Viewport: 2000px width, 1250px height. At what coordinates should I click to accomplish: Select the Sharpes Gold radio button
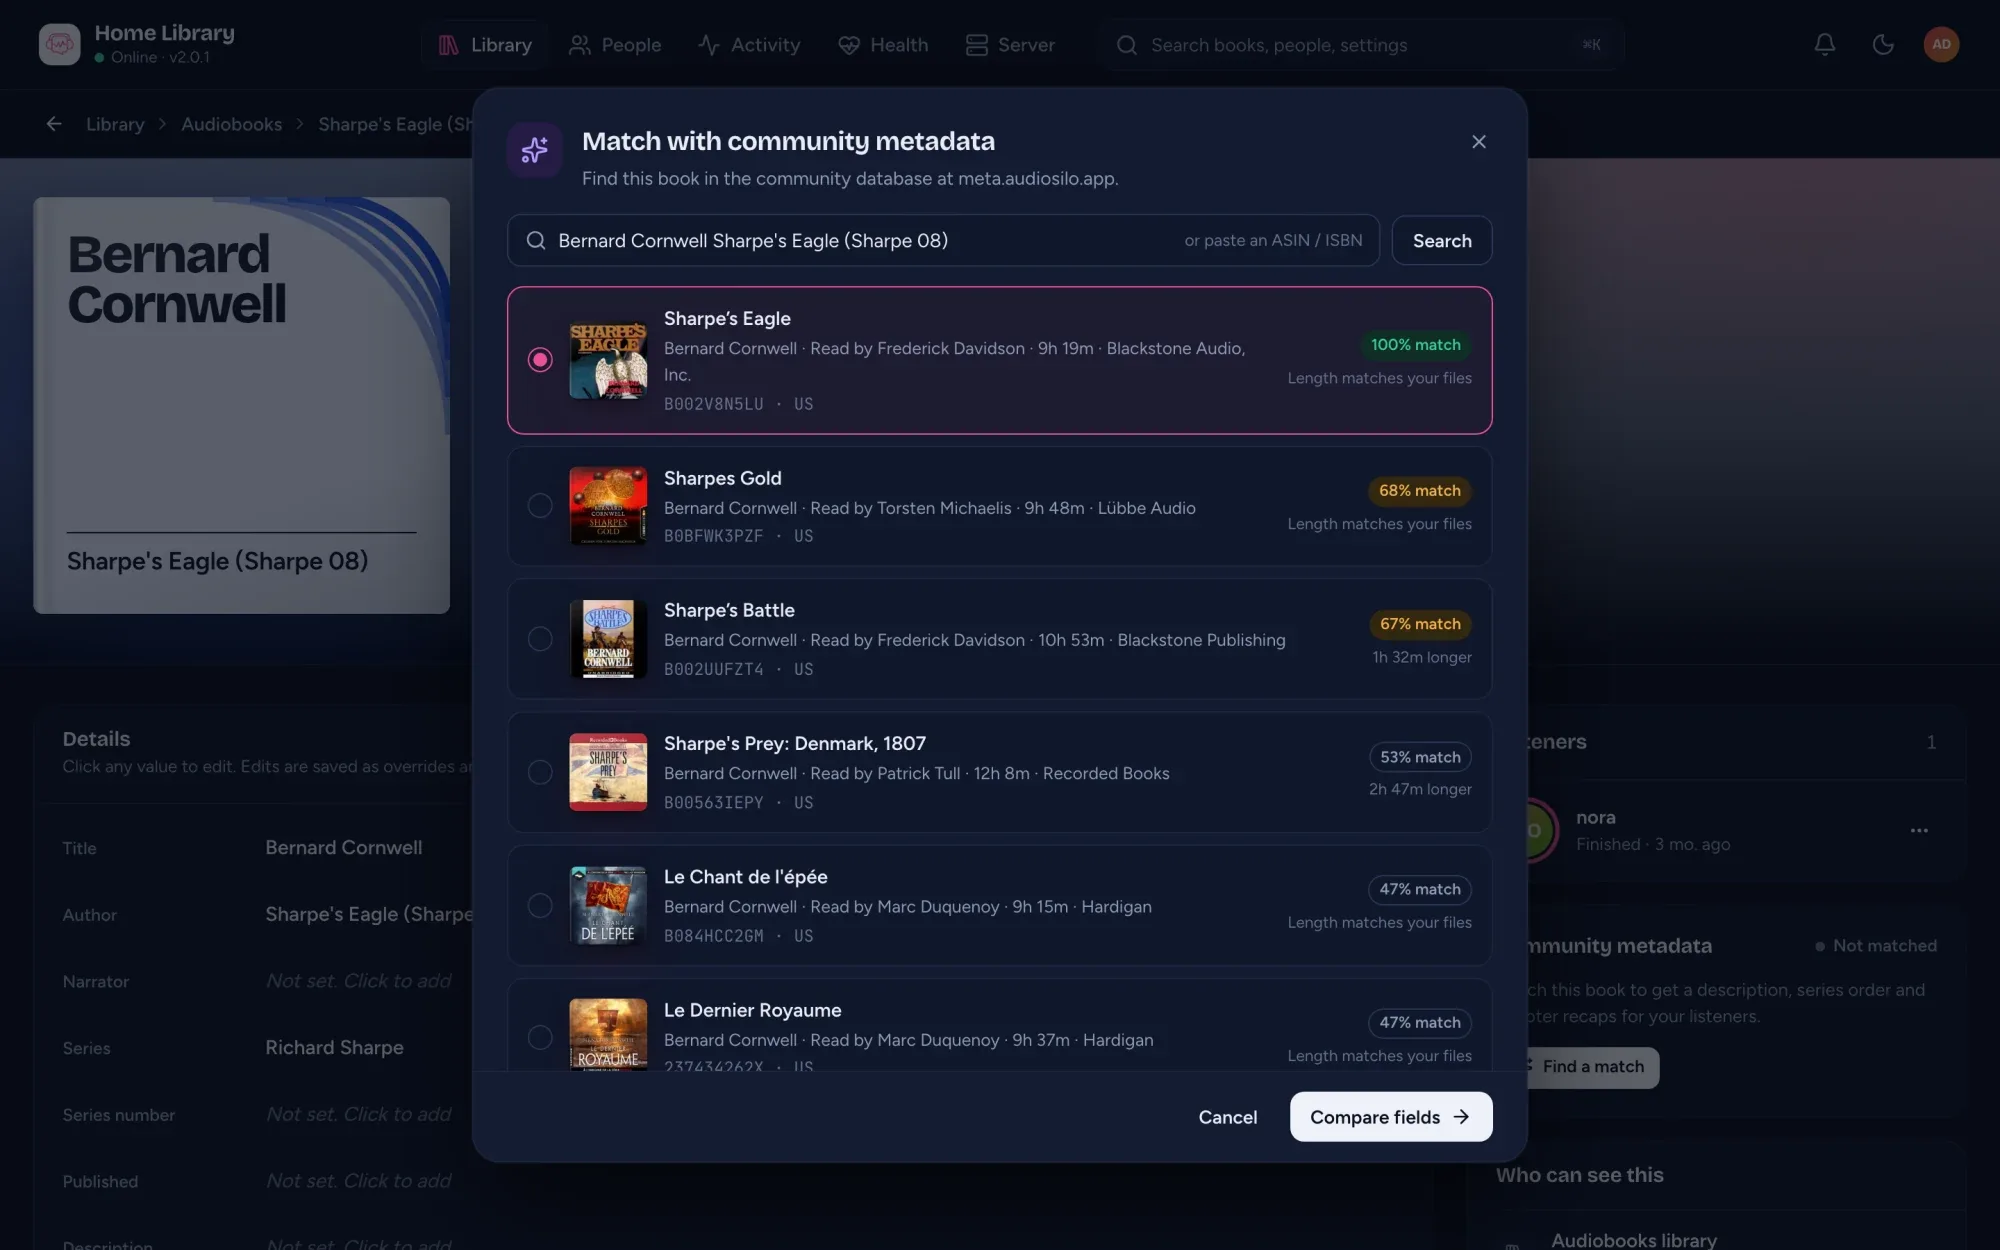point(540,505)
